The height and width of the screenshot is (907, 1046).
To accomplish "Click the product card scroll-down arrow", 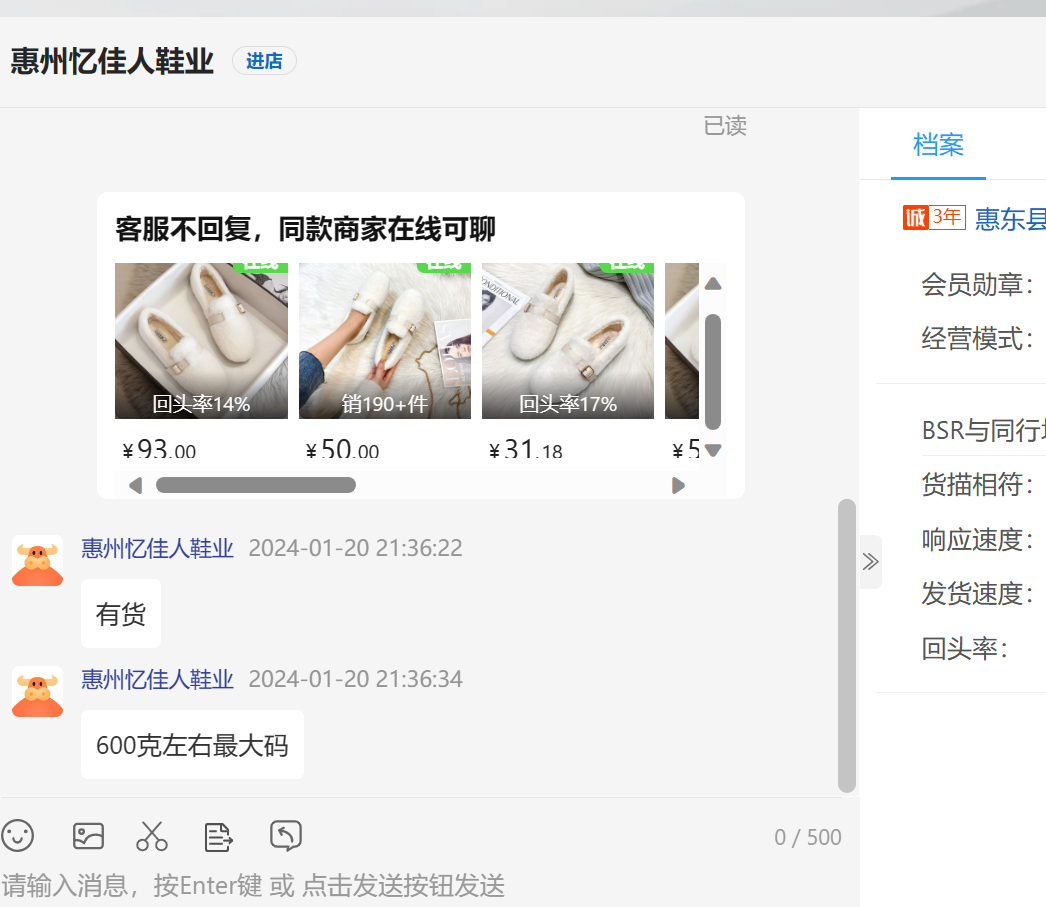I will (x=713, y=450).
